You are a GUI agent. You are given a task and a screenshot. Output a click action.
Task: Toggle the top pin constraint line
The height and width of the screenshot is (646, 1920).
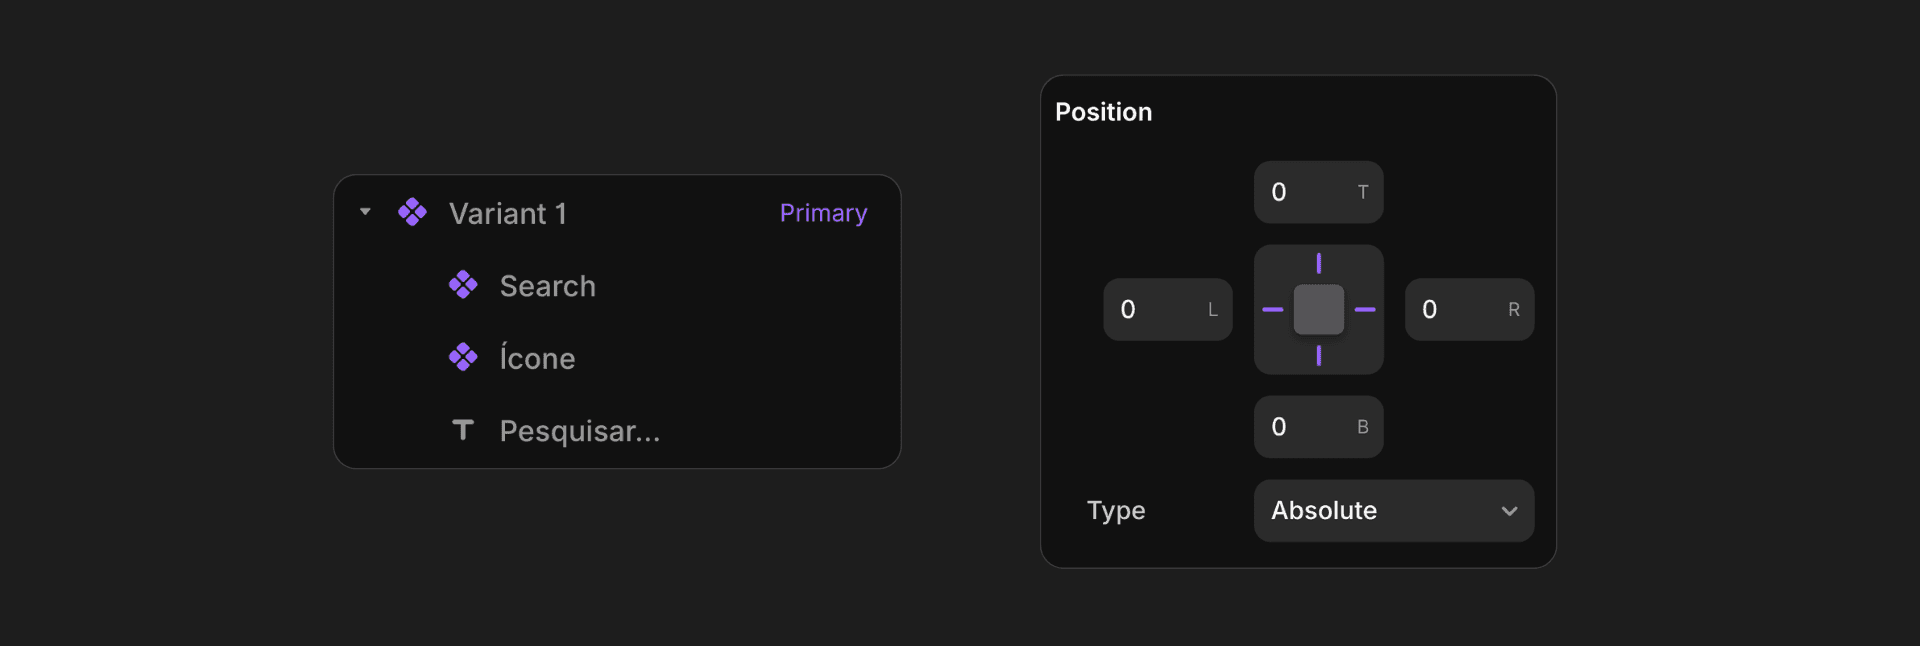tap(1319, 263)
